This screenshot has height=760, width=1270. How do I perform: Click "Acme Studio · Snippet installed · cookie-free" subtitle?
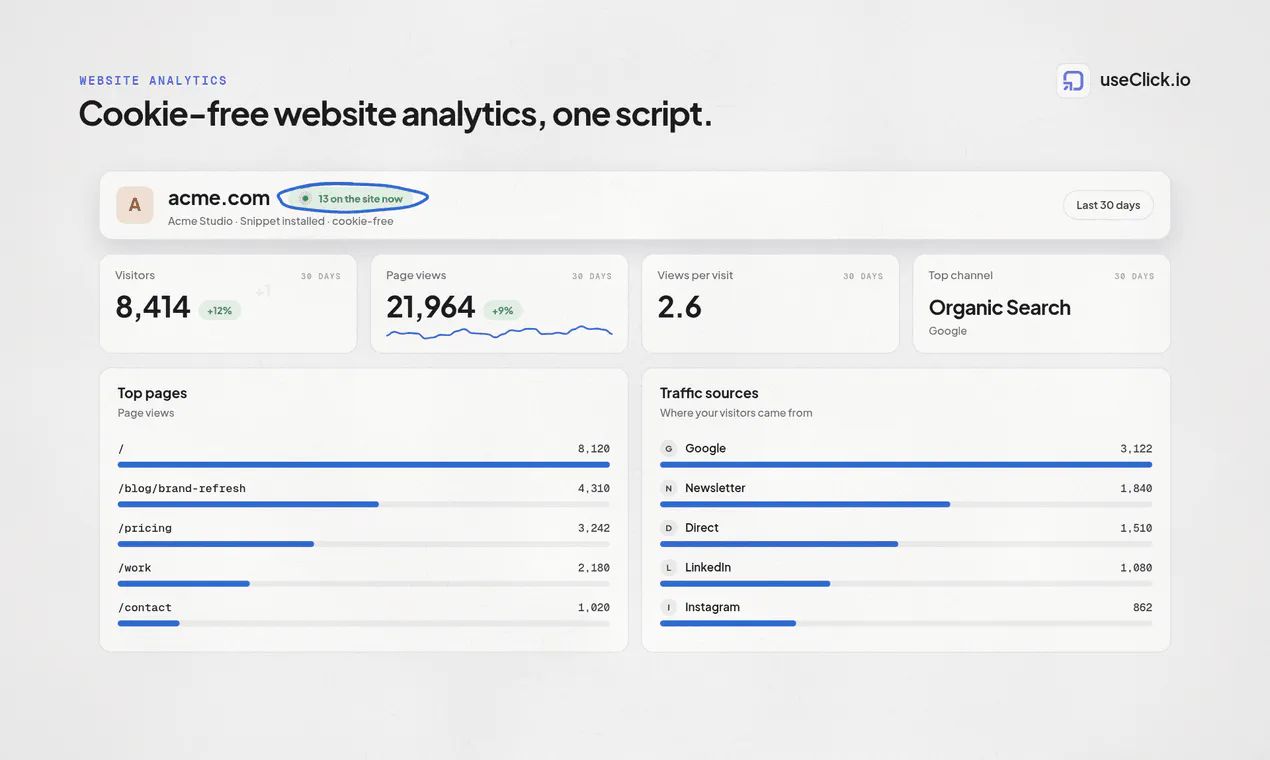point(281,221)
